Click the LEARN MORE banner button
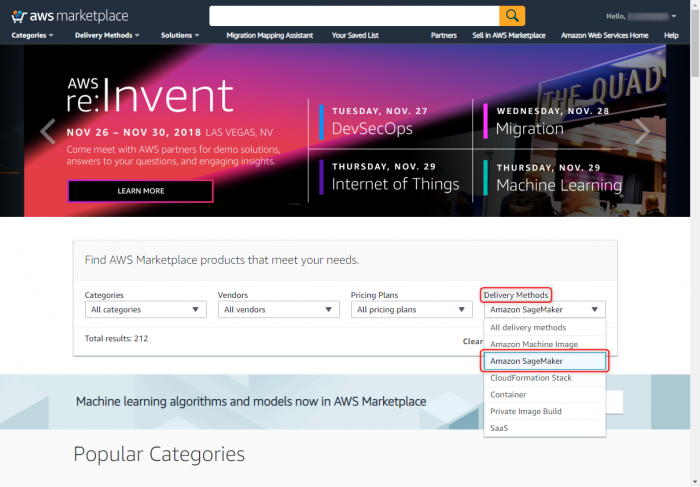Image resolution: width=700 pixels, height=487 pixels. [x=141, y=191]
